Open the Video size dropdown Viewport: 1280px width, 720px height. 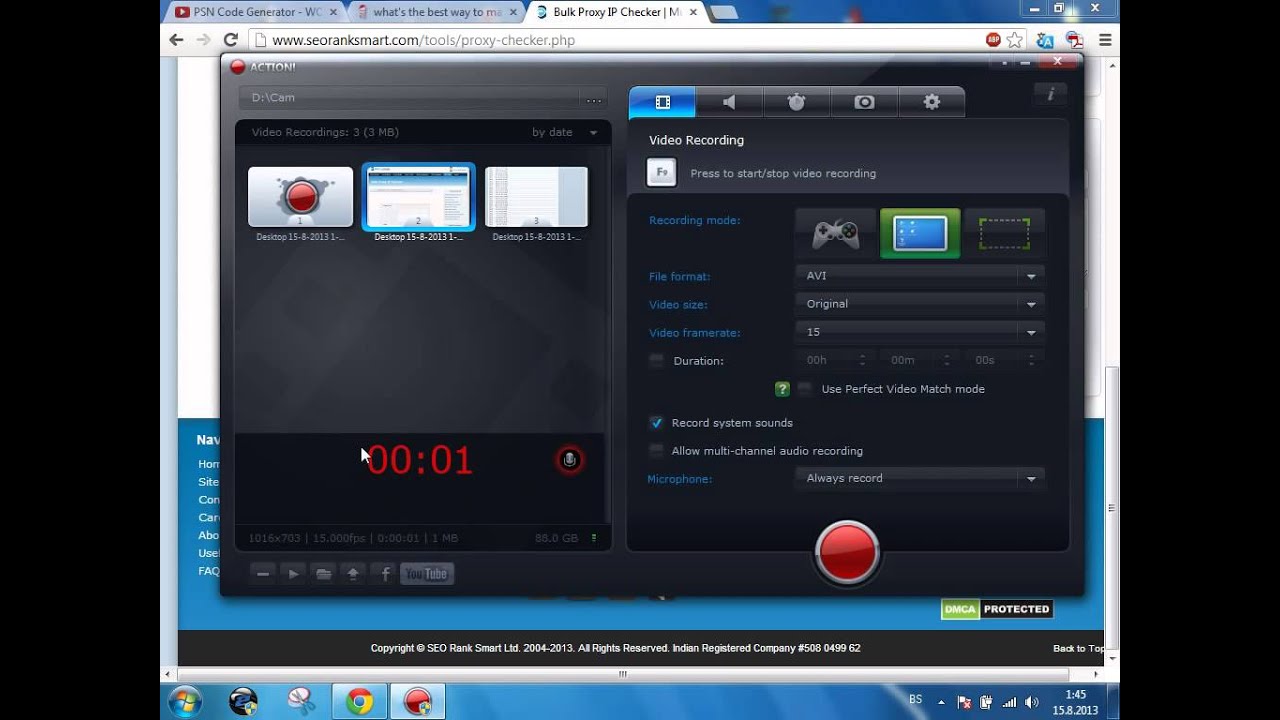[920, 304]
